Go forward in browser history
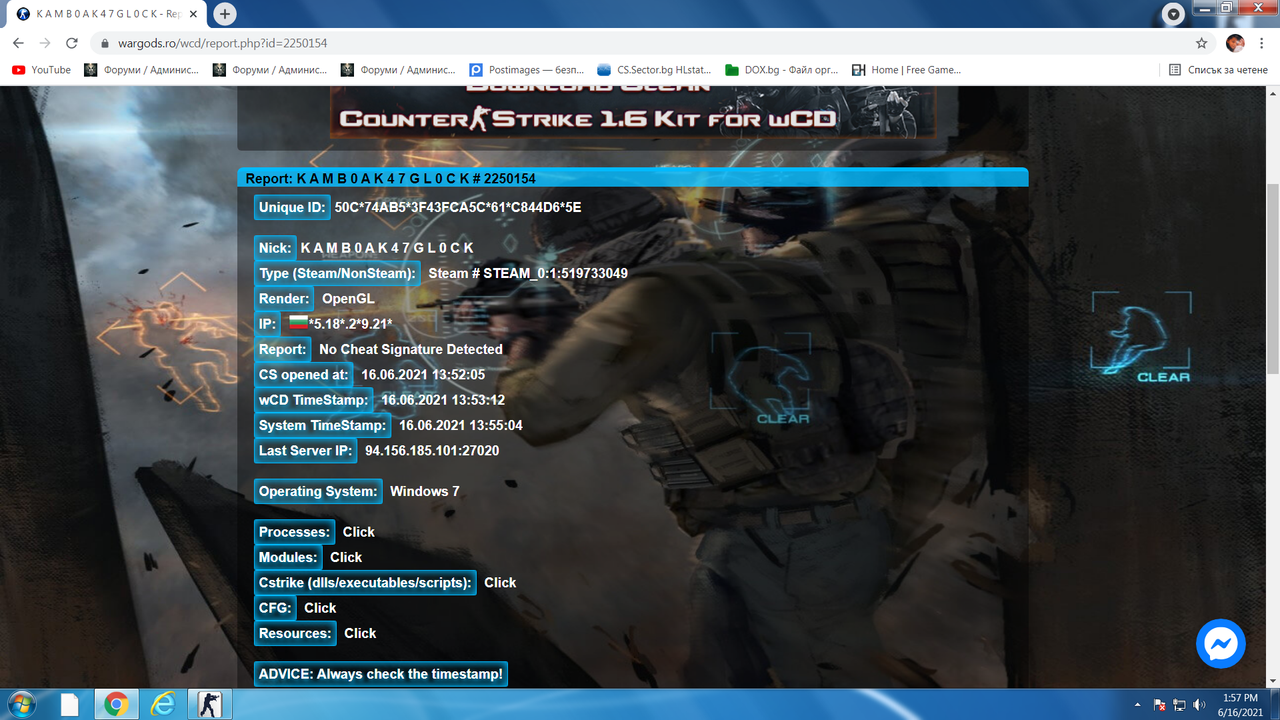Image resolution: width=1280 pixels, height=720 pixels. pos(45,43)
